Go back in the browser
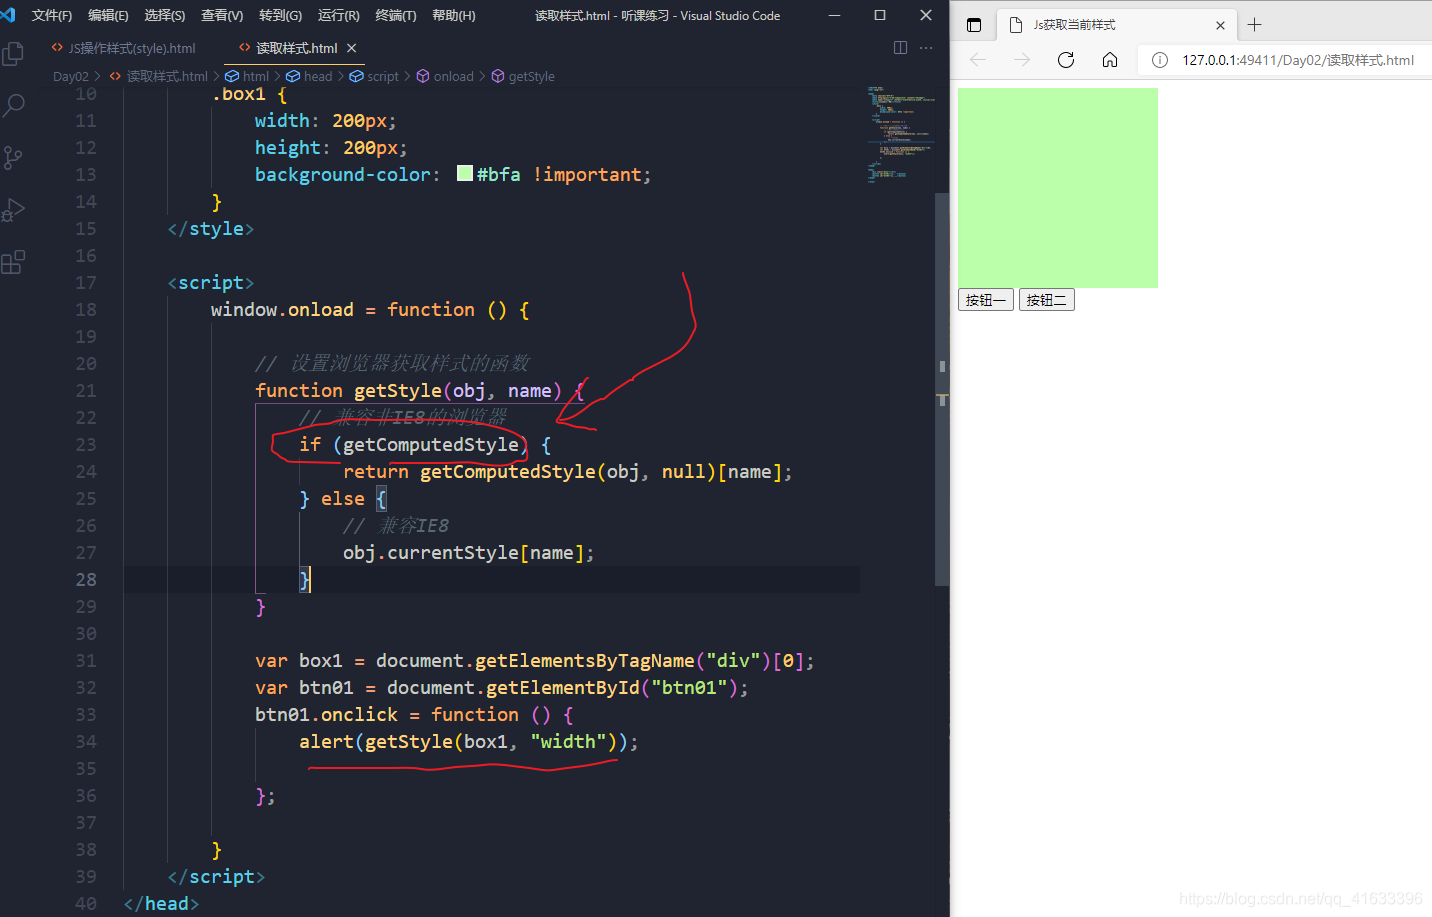 point(978,60)
